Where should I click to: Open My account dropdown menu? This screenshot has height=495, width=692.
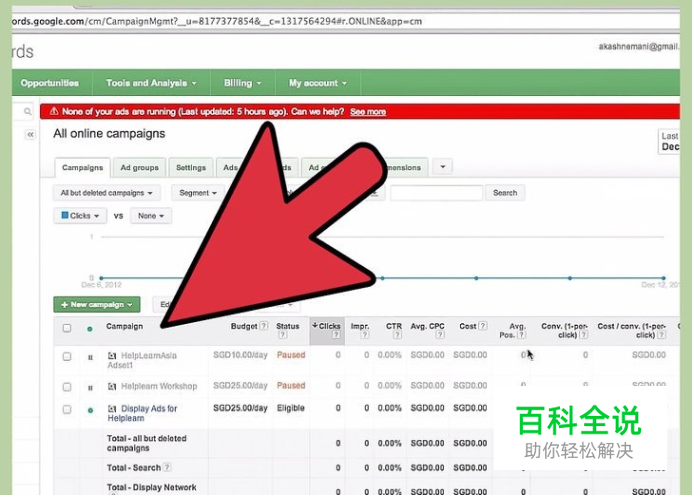pos(318,83)
